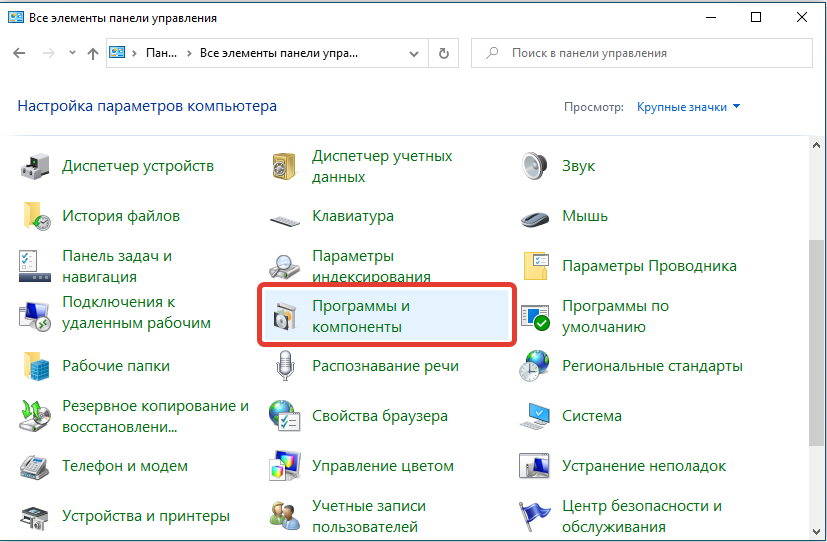Click the Система computer icon
Viewport: 827px width, 542px height.
point(535,416)
